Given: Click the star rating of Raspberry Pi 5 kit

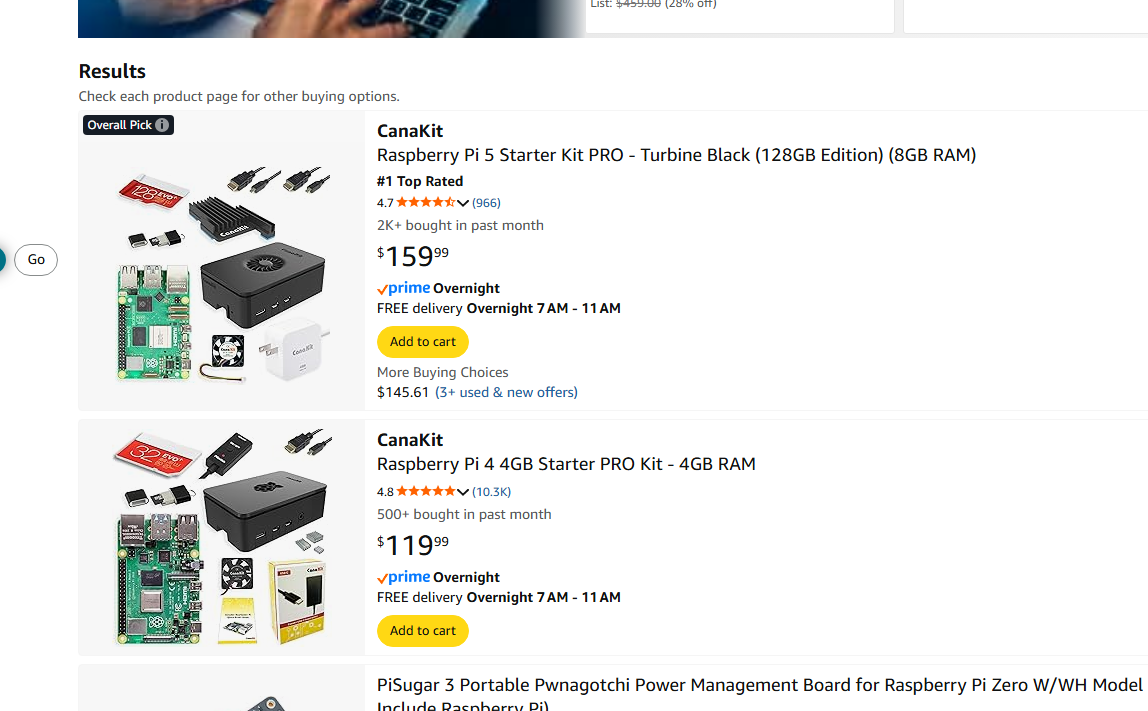Looking at the screenshot, I should [425, 203].
